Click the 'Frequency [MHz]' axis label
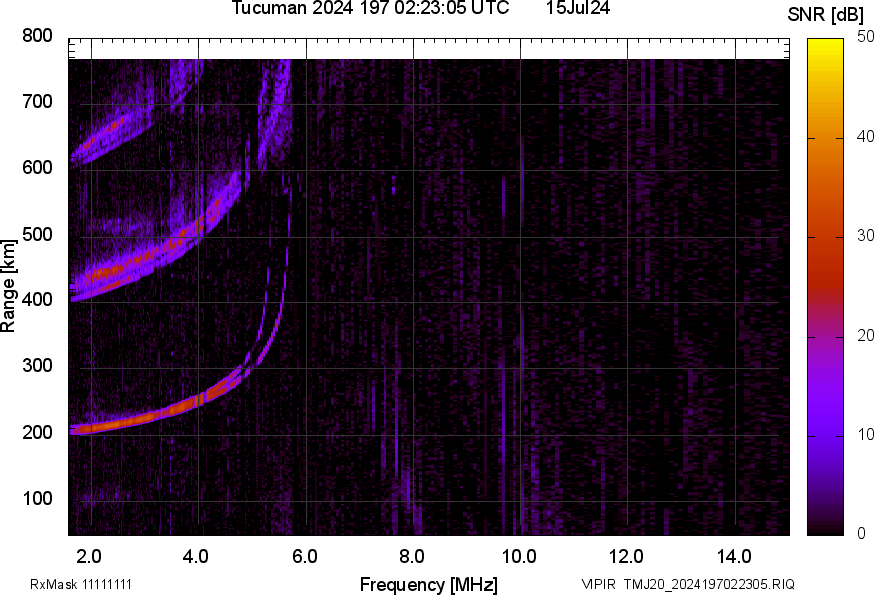874x595 pixels. pos(429,585)
